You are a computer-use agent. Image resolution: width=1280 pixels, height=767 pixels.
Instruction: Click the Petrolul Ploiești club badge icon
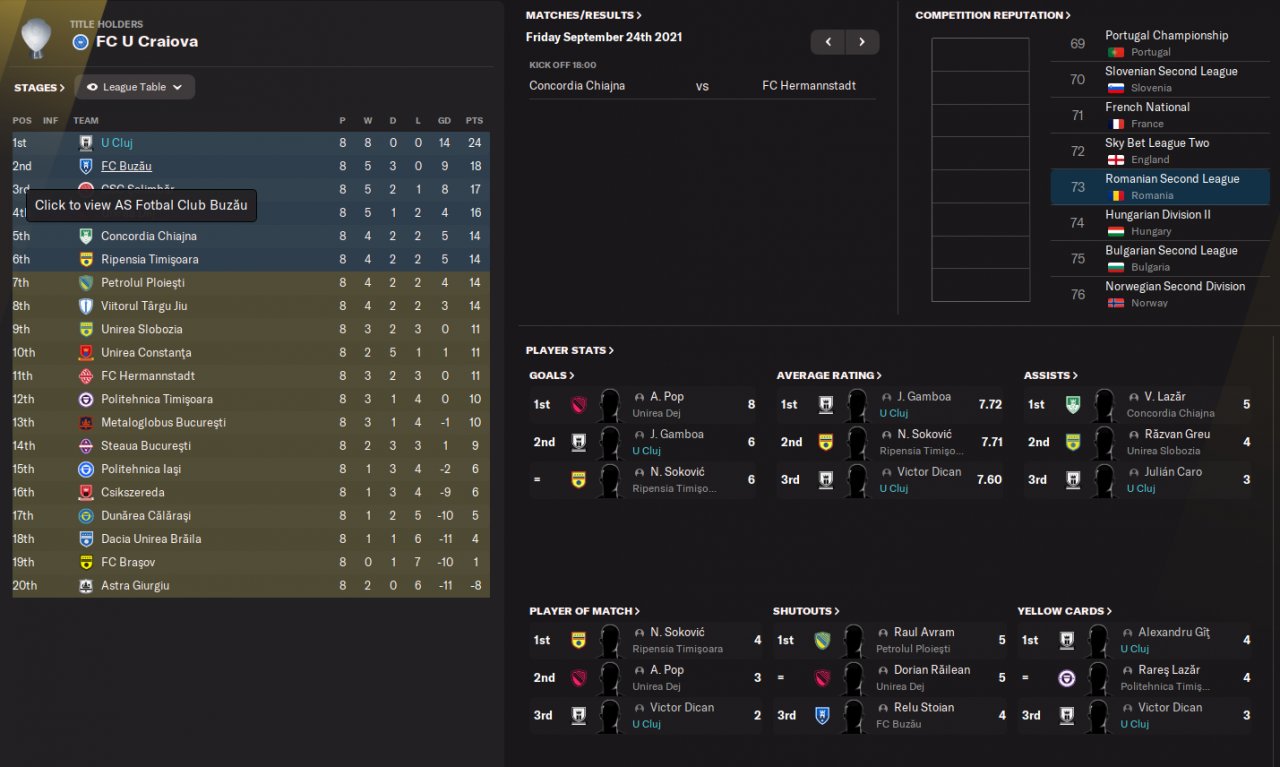click(86, 283)
